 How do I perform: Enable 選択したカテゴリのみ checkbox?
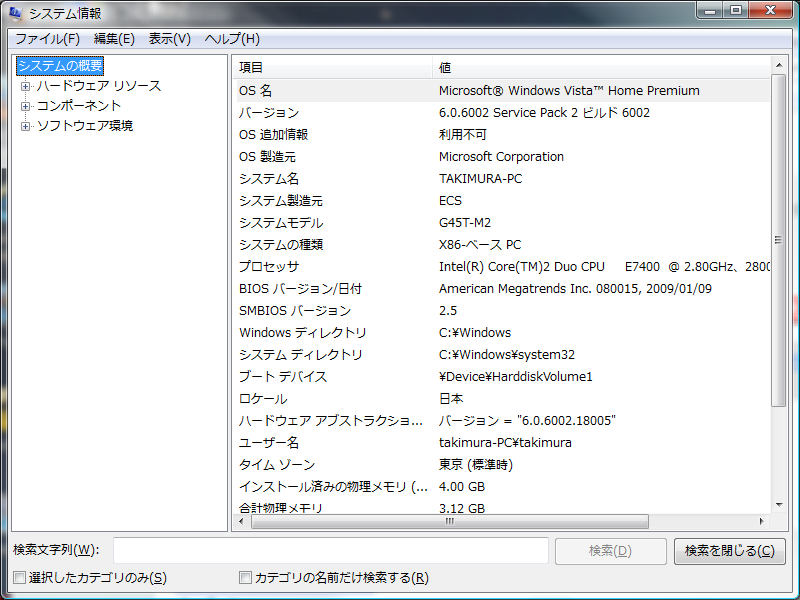(x=19, y=578)
